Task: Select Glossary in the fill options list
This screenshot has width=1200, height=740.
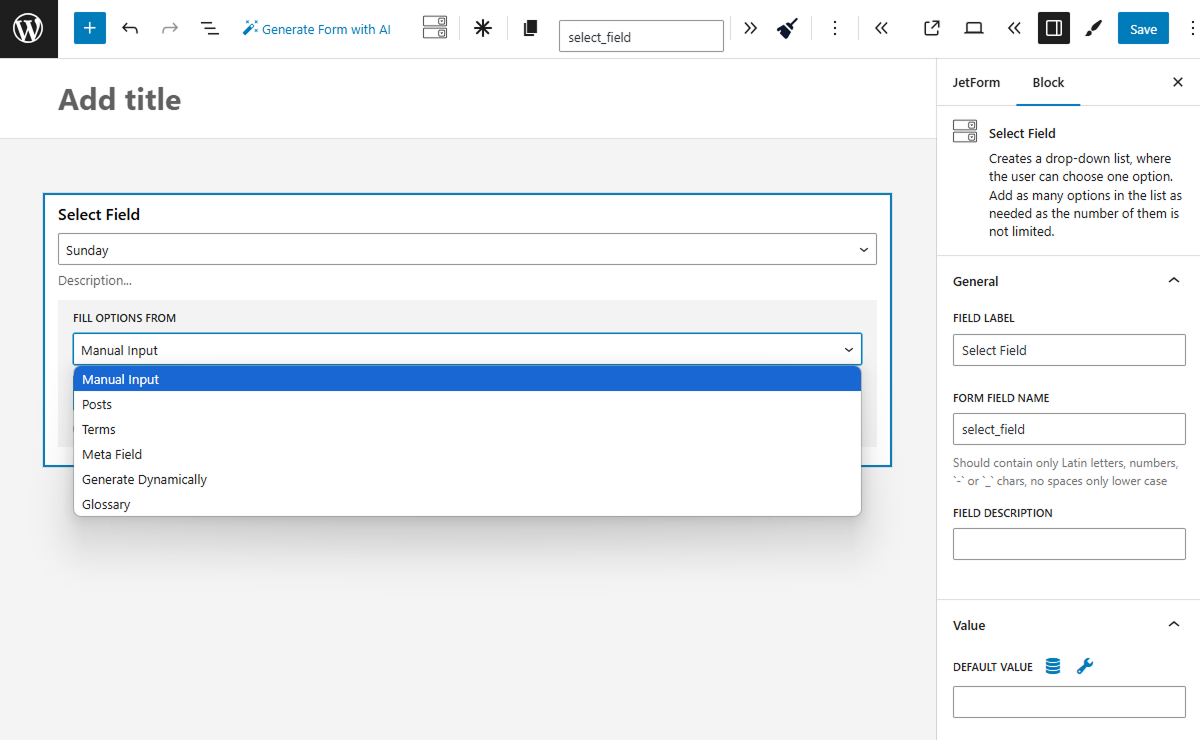Action: (x=106, y=504)
